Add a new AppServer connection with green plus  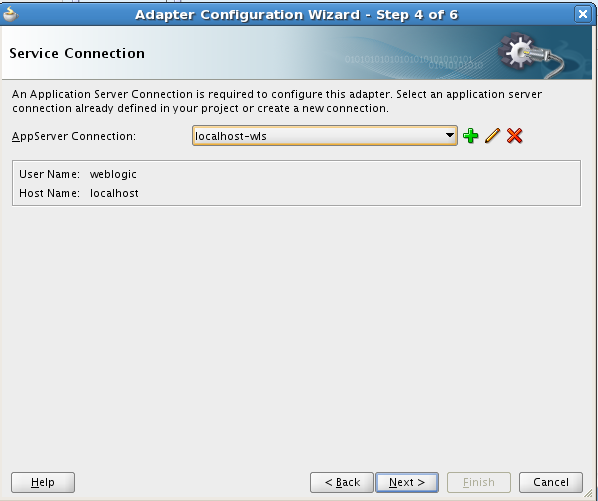[x=471, y=136]
